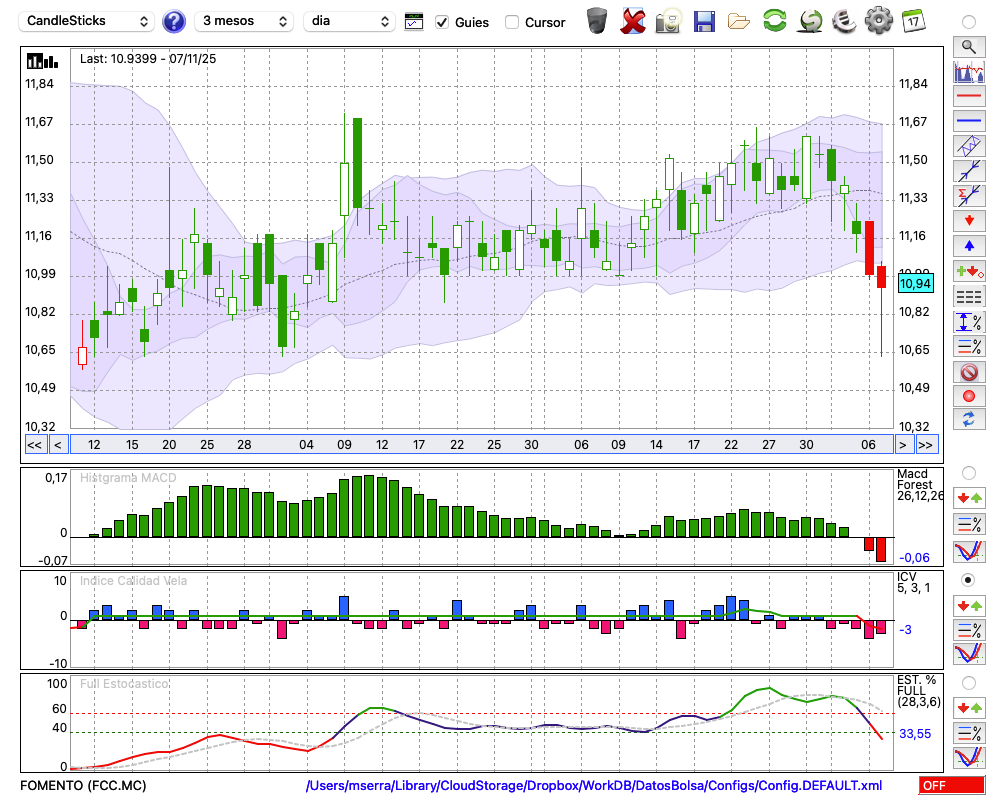Open the dia interval dropdown
Viewport: 1000px width, 800px height.
(349, 21)
